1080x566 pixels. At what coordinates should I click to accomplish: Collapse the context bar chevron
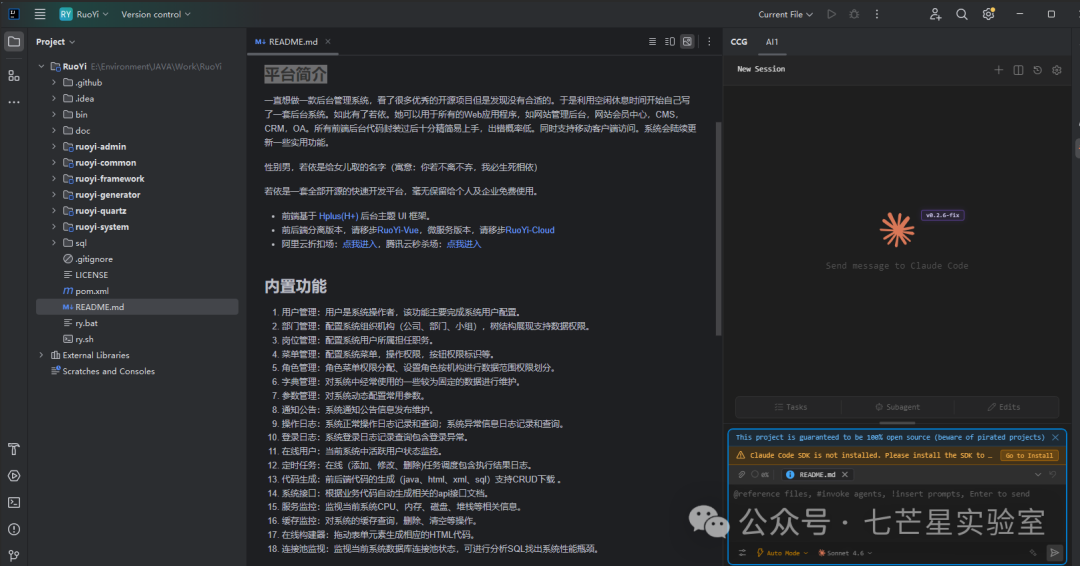[1038, 474]
